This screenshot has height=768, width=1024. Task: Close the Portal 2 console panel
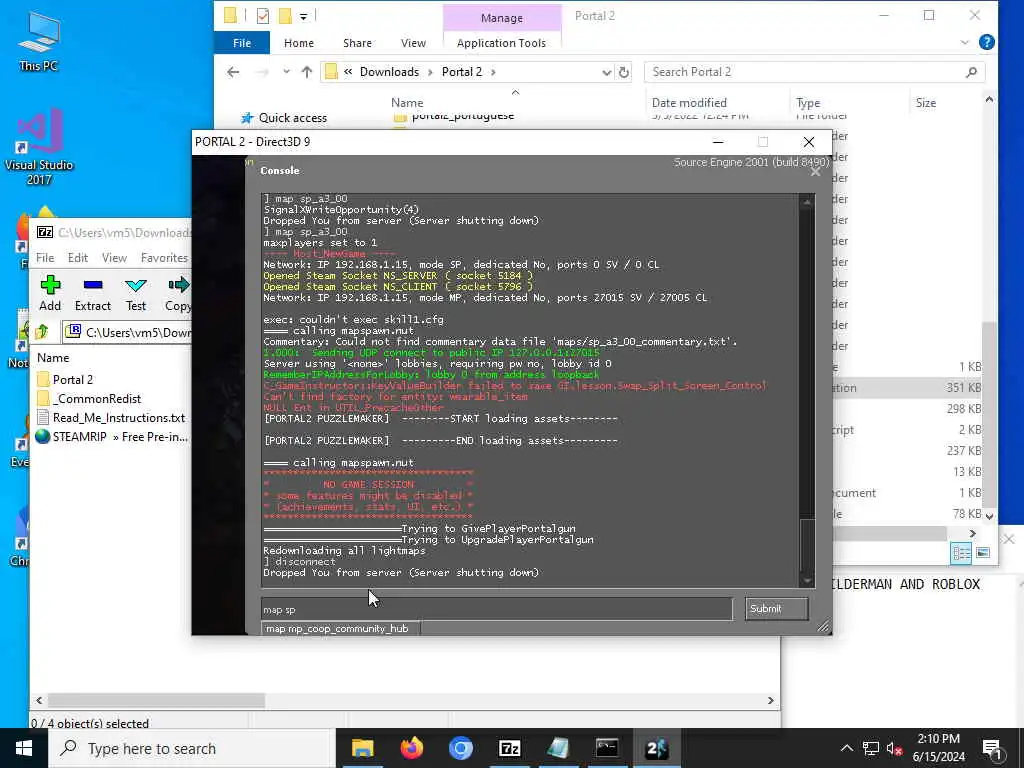point(816,172)
